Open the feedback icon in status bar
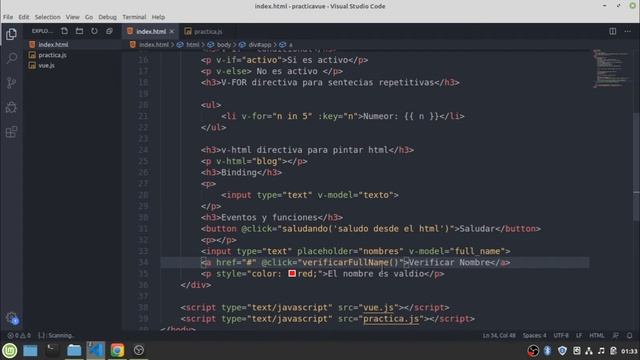This screenshot has width=640, height=360. 616,336
